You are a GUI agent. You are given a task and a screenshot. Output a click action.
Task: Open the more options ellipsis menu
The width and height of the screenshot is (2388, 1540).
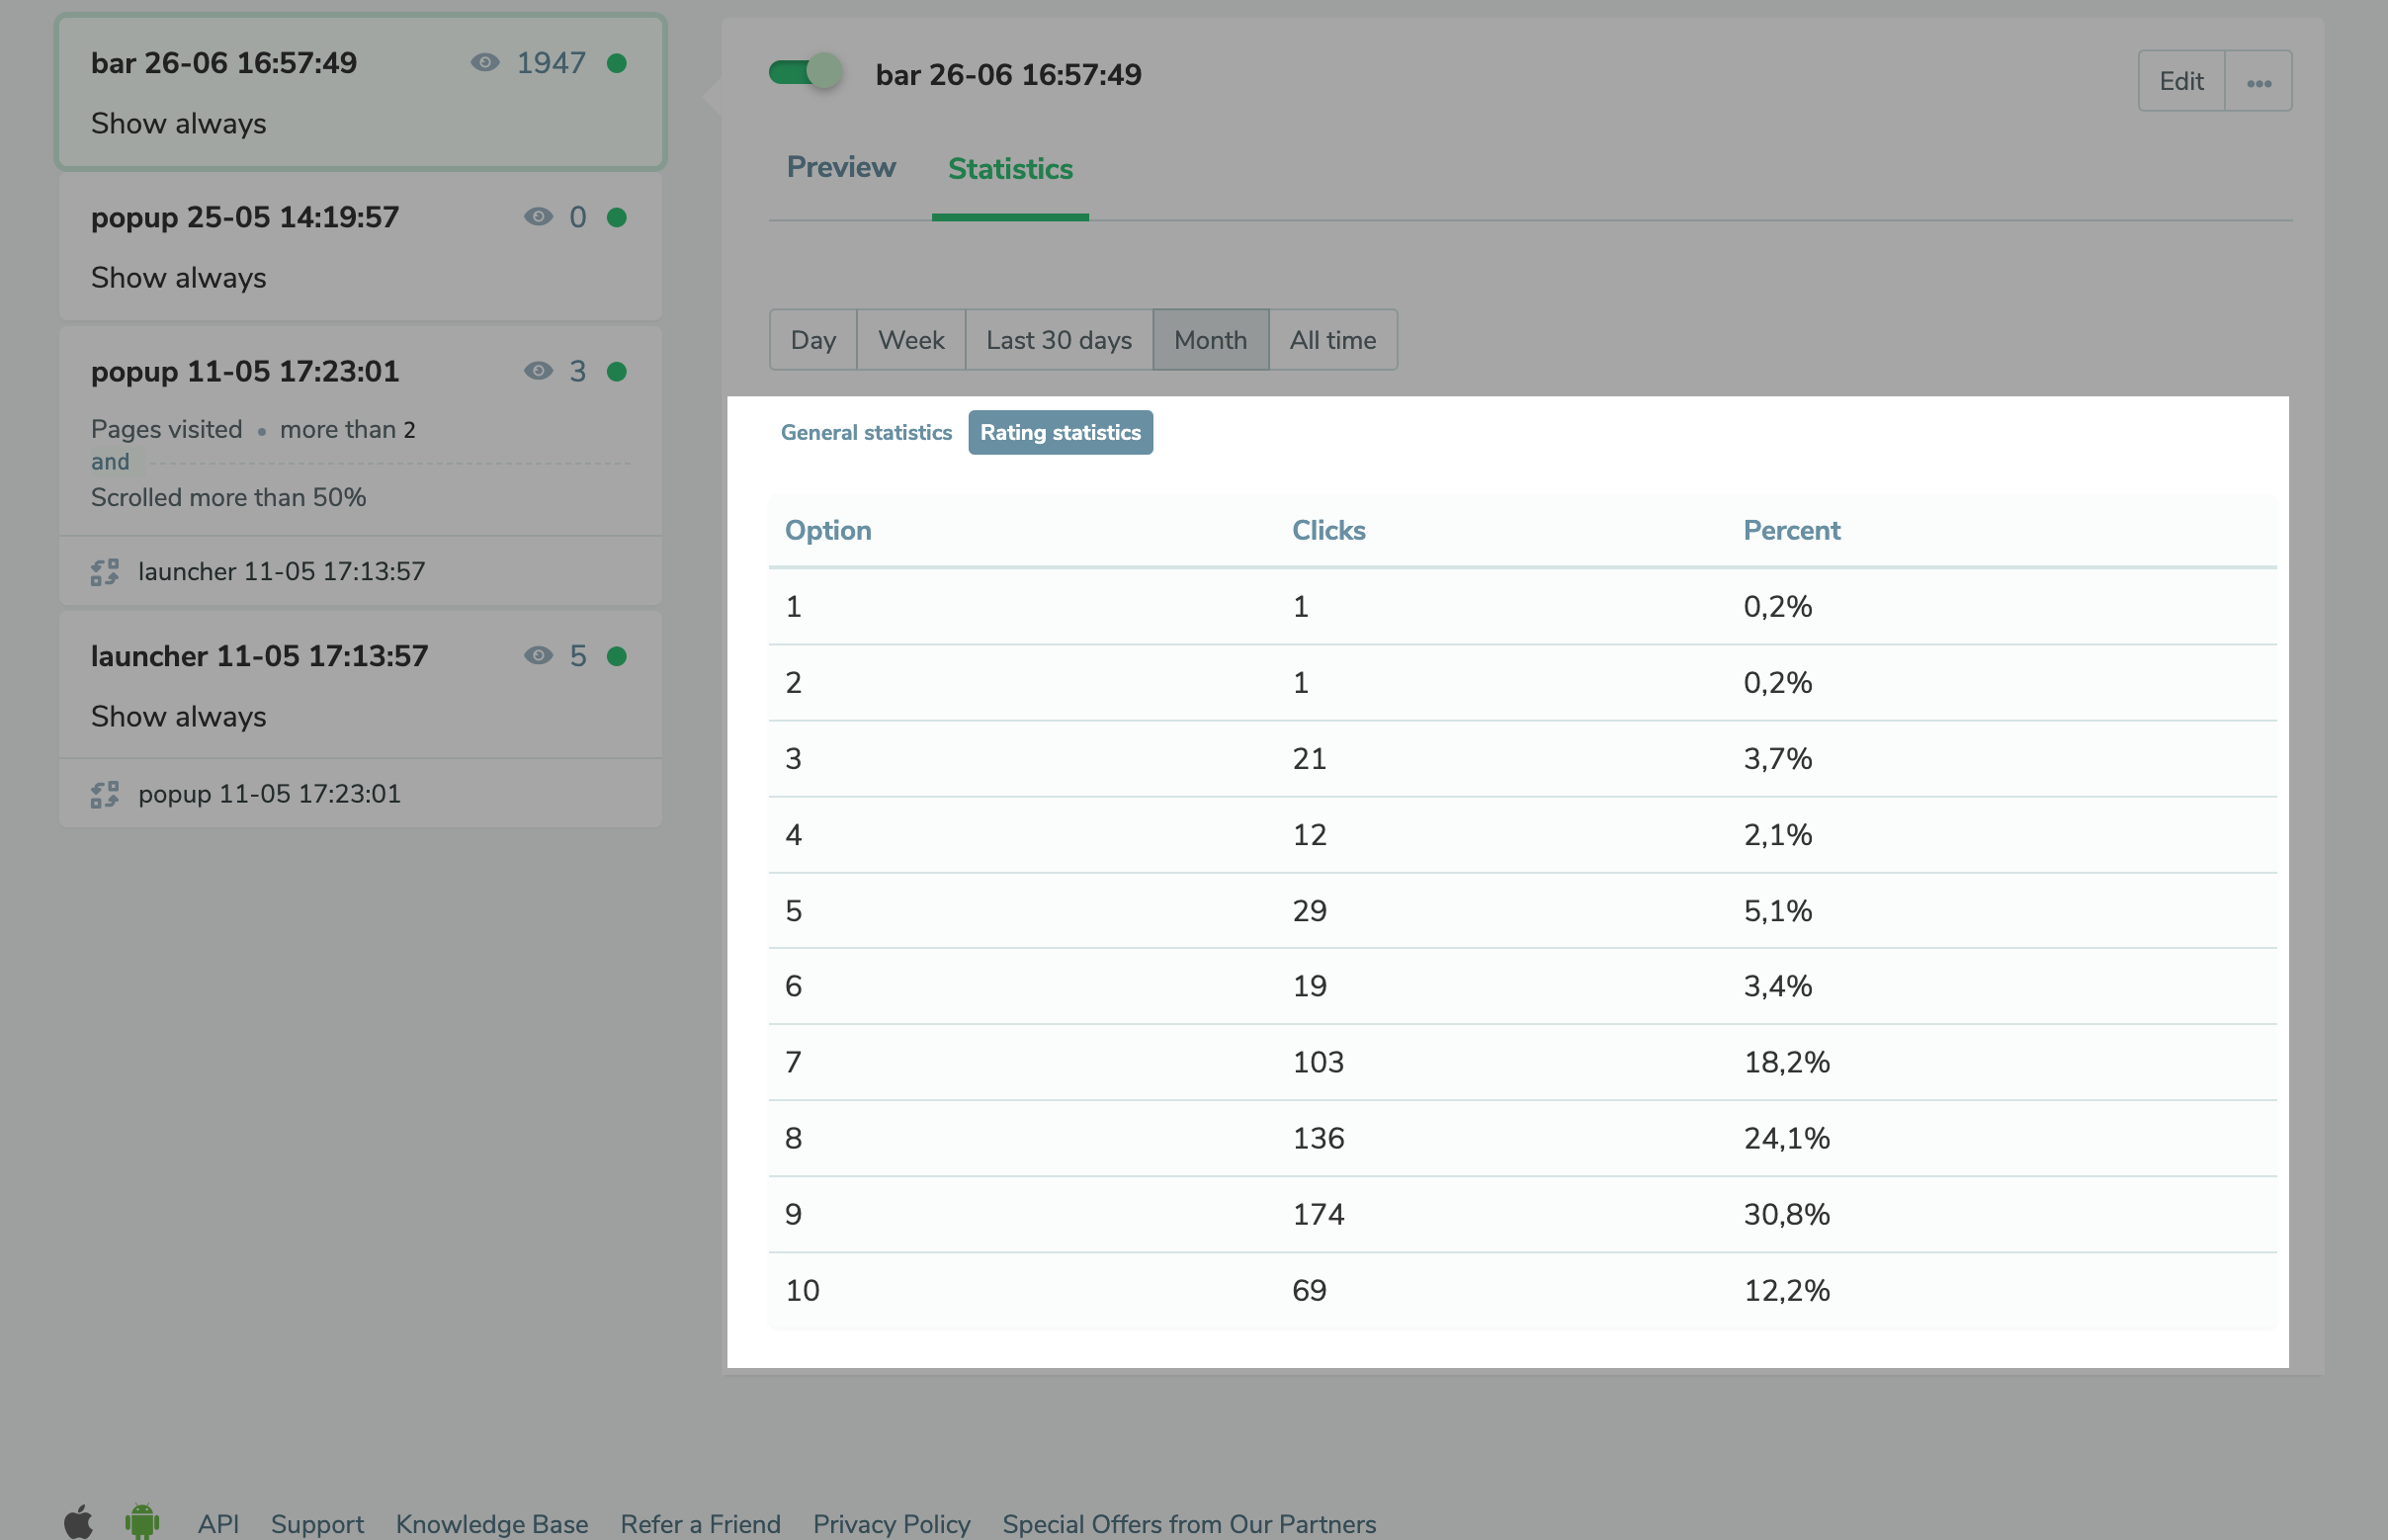pos(2258,81)
